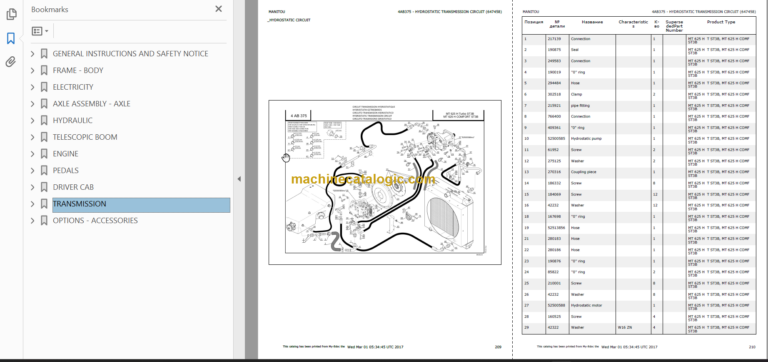Viewport: 768px width, 362px height.
Task: Click bookmark icon beside TELESCOPIC BOOM
Action: (x=44, y=137)
